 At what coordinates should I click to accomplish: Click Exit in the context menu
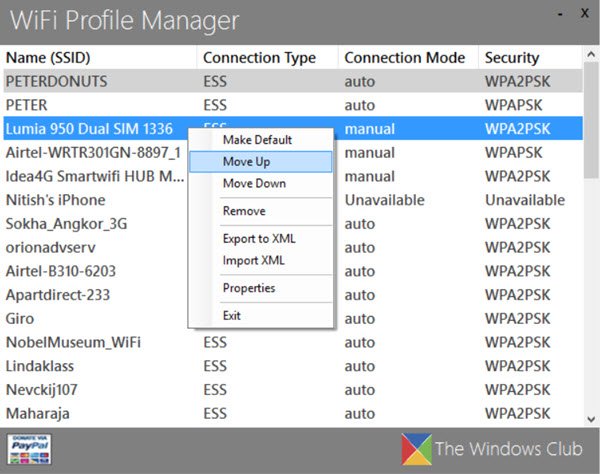pos(232,315)
